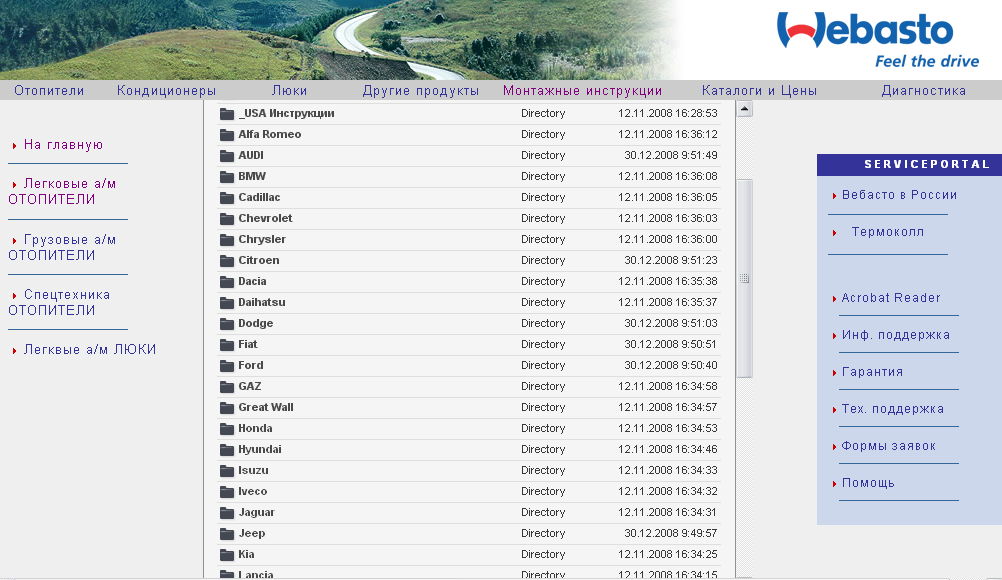Open the Отопители menu item
This screenshot has height=580, width=1002.
(x=49, y=91)
